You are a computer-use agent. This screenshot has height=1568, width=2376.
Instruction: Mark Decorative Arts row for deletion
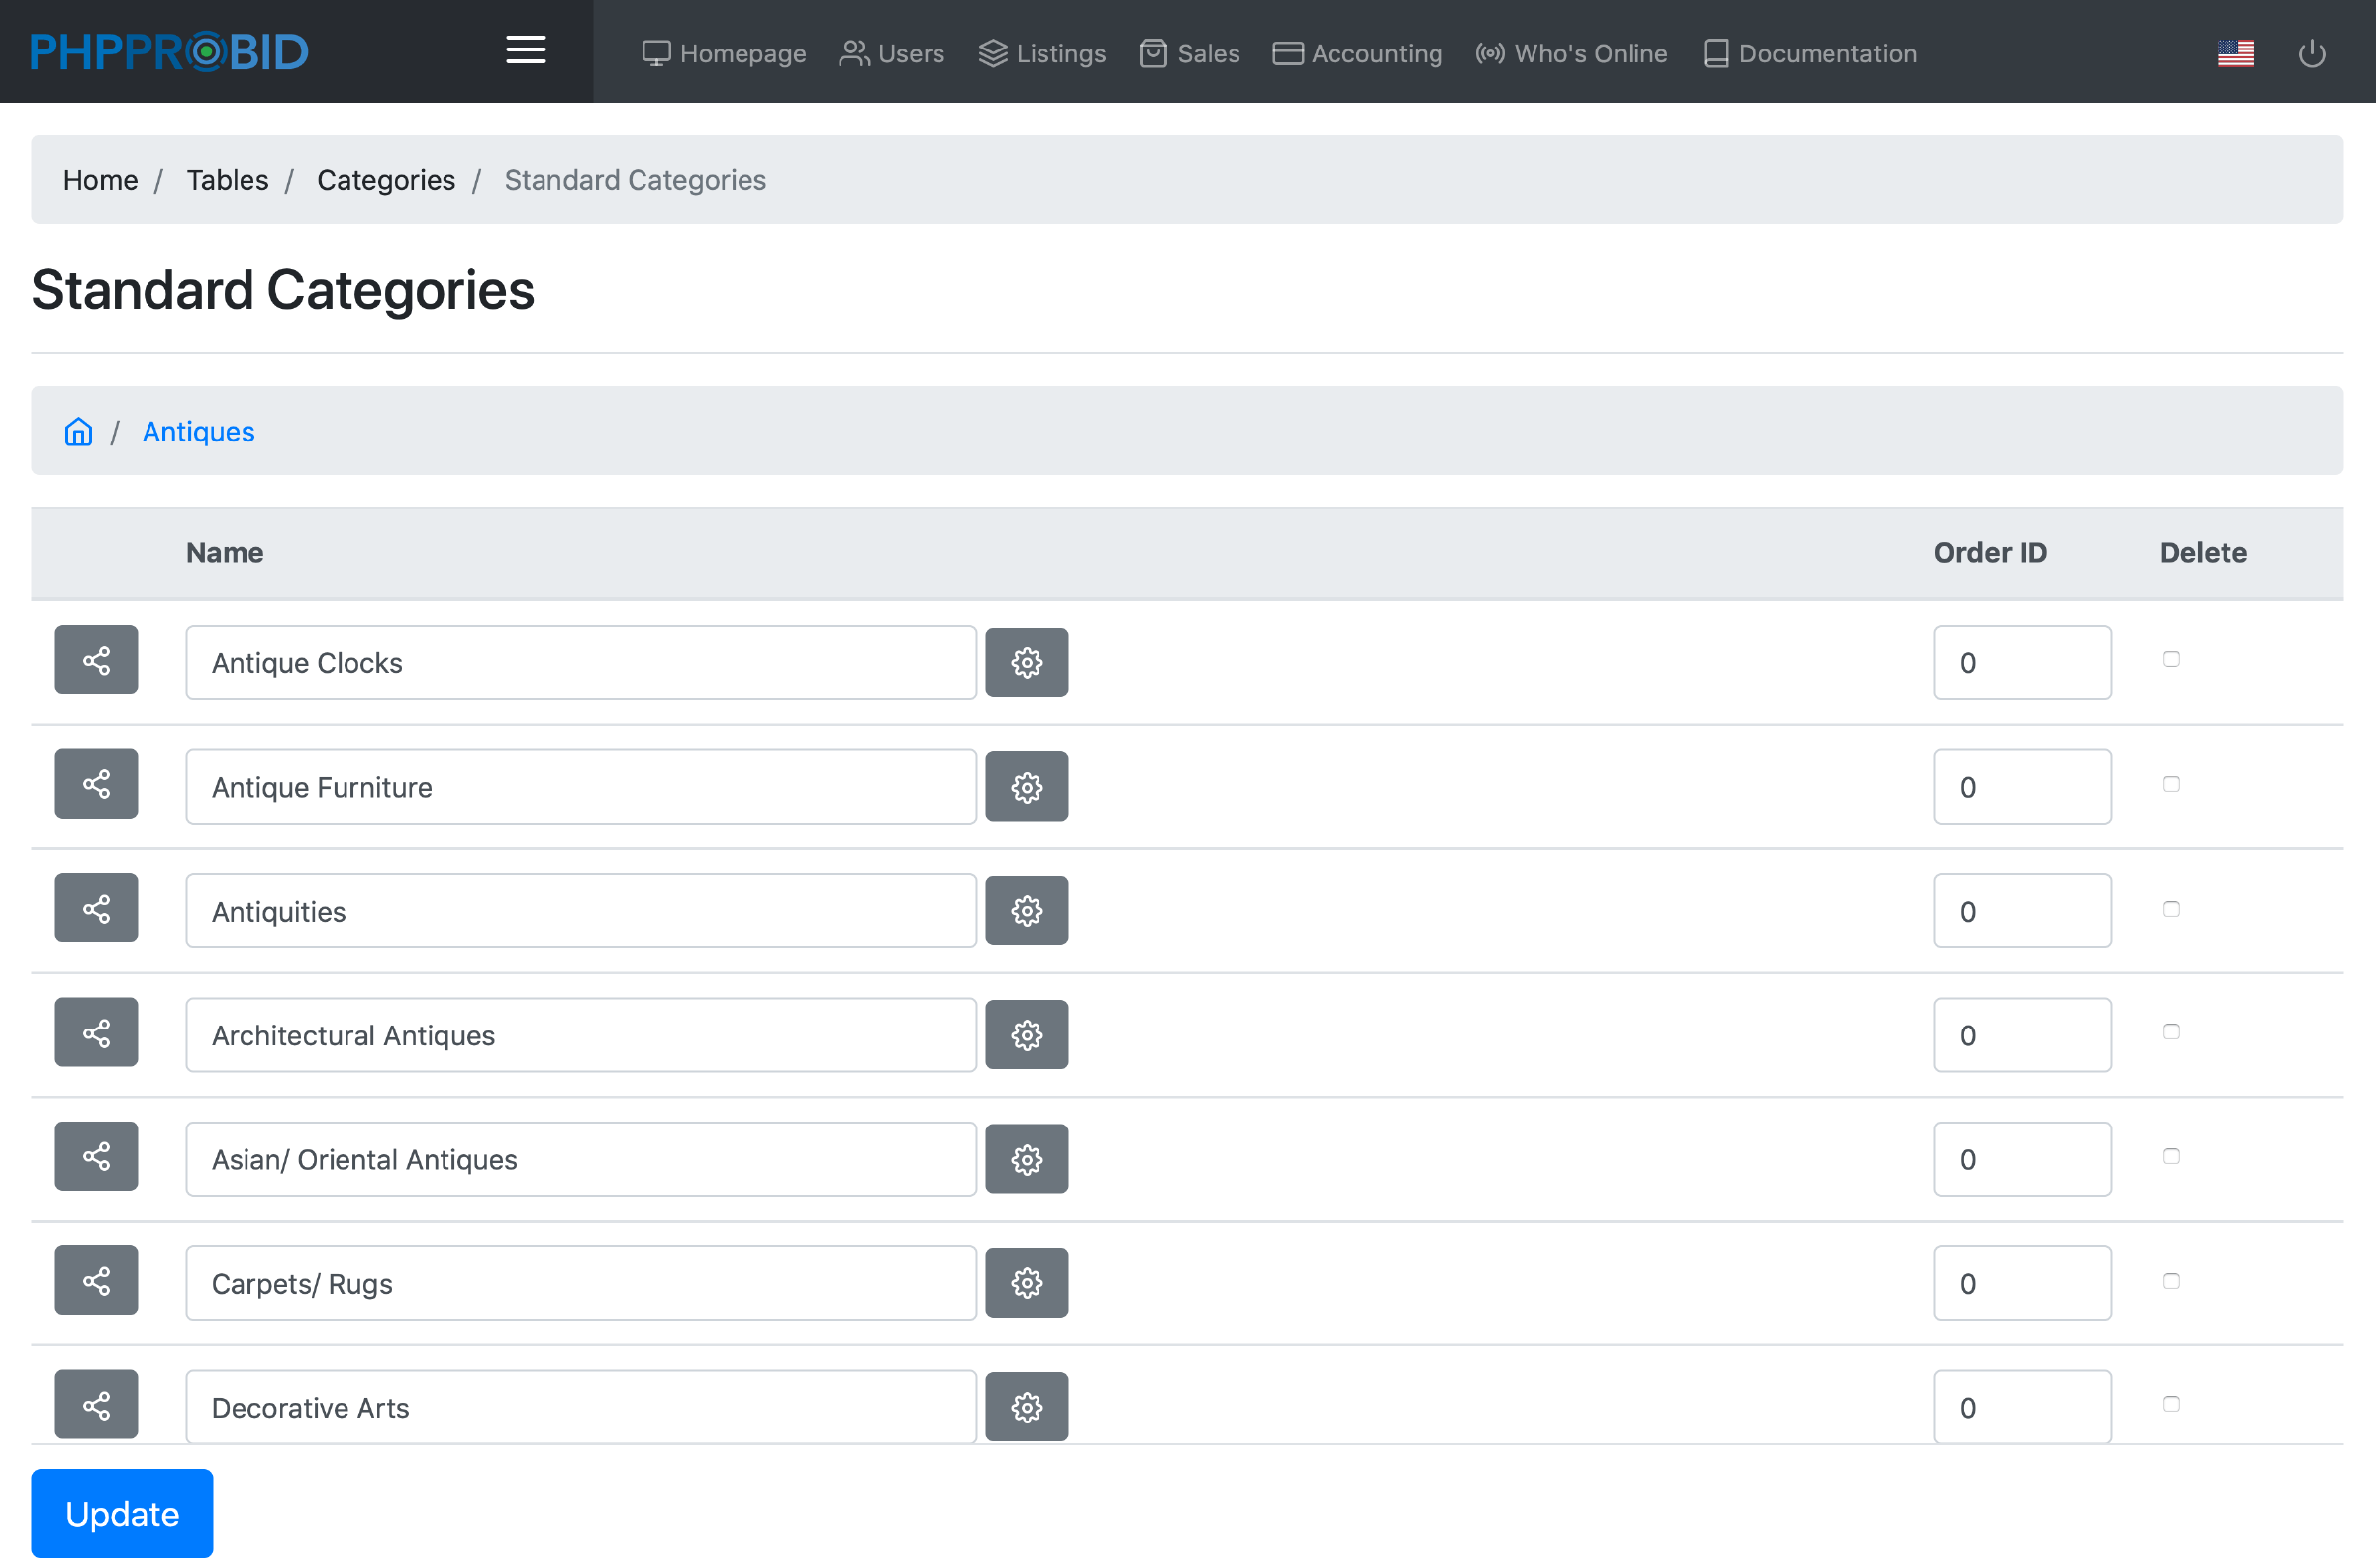click(2171, 1404)
